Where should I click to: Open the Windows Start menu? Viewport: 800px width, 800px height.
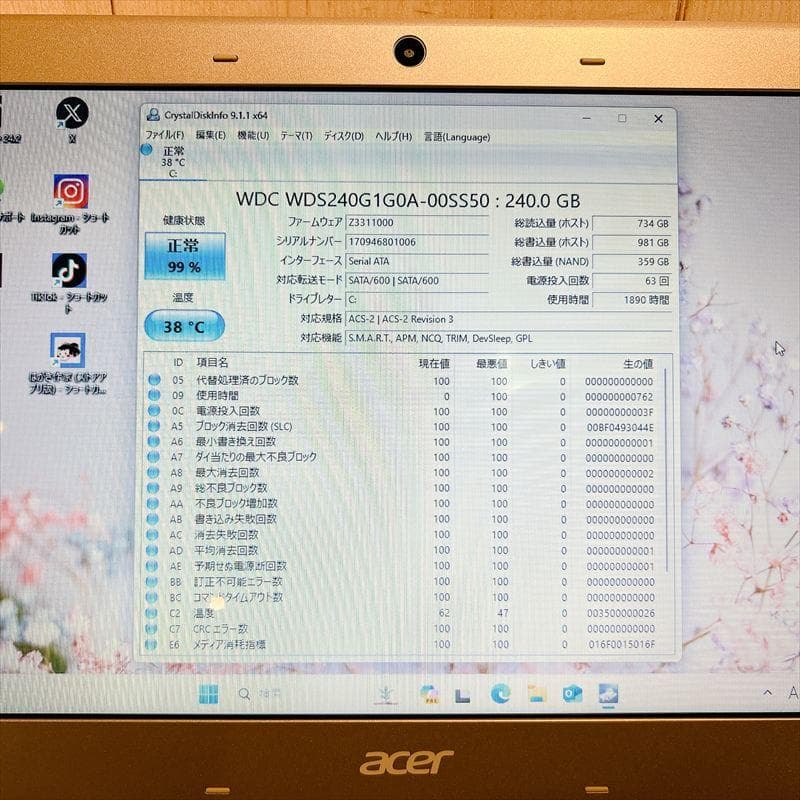(x=208, y=693)
